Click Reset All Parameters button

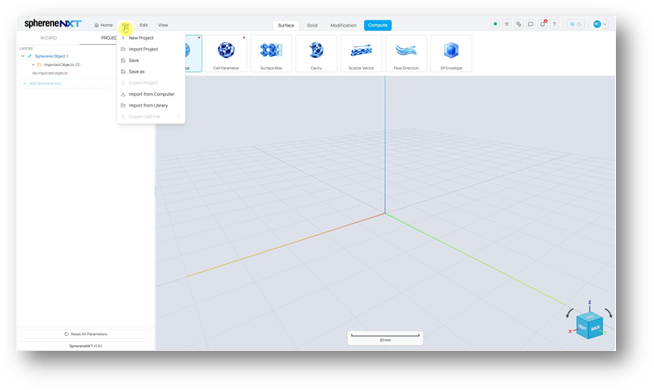pos(86,334)
